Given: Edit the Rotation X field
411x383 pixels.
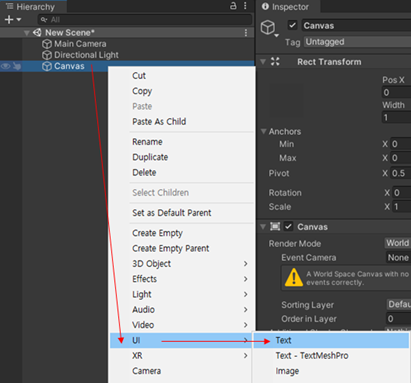Looking at the screenshot, I should click(402, 193).
